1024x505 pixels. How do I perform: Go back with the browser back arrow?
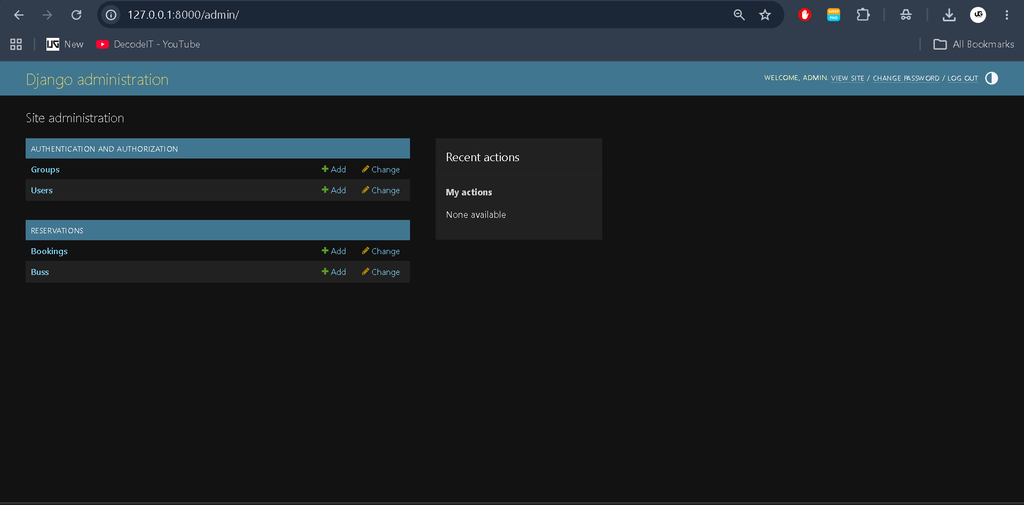point(18,14)
